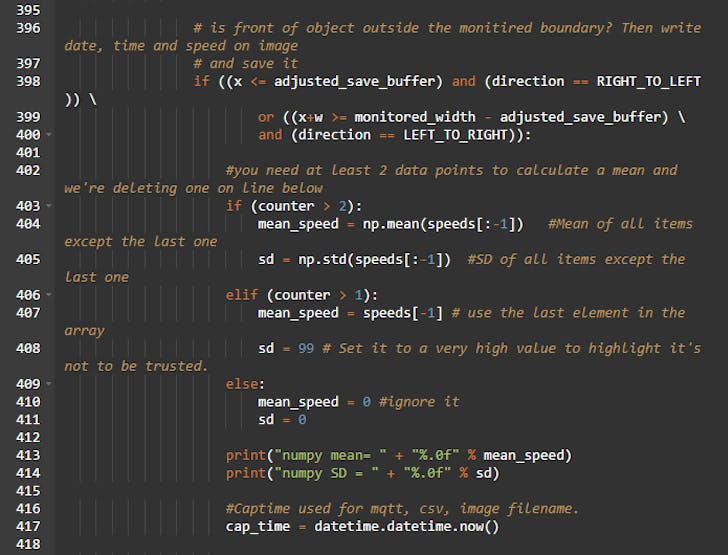Image resolution: width=728 pixels, height=555 pixels.
Task: Click line number 417 in the gutter
Action: click(28, 526)
